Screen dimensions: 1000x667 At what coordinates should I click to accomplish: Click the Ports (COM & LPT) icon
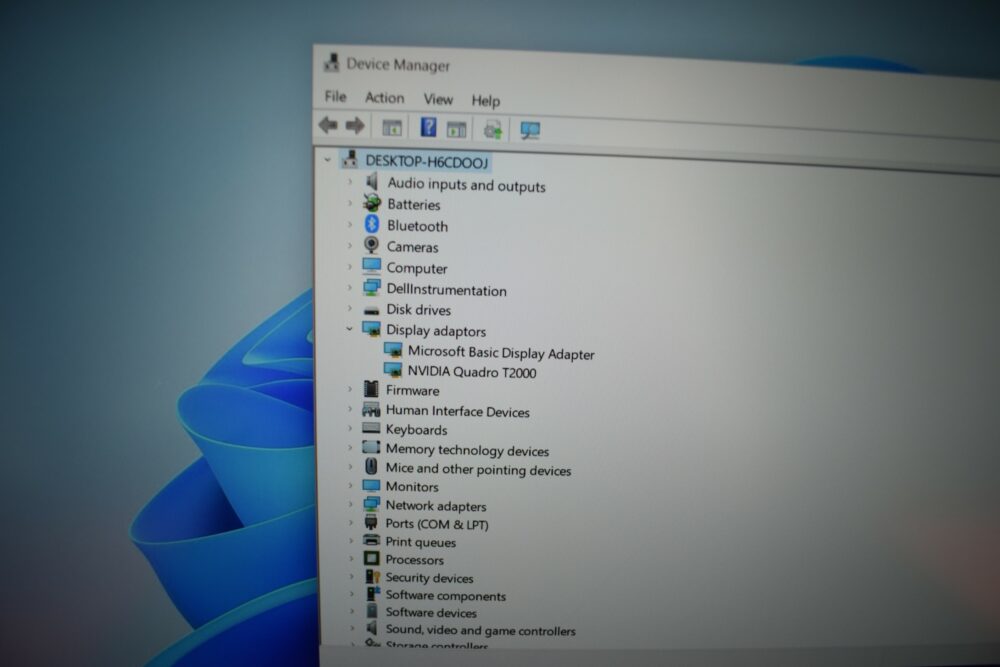pyautogui.click(x=371, y=522)
